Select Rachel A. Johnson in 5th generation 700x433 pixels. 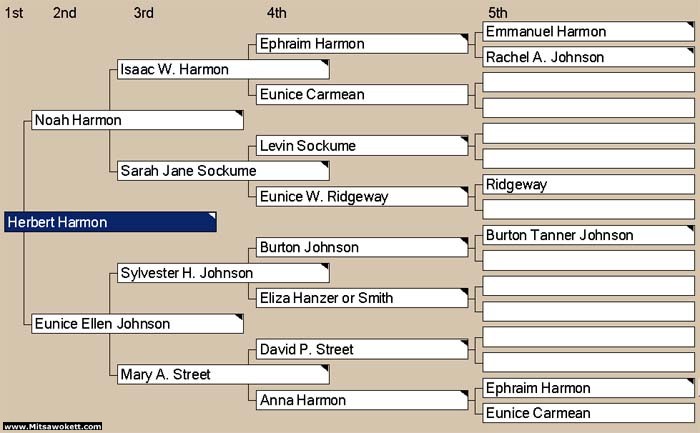tap(588, 57)
